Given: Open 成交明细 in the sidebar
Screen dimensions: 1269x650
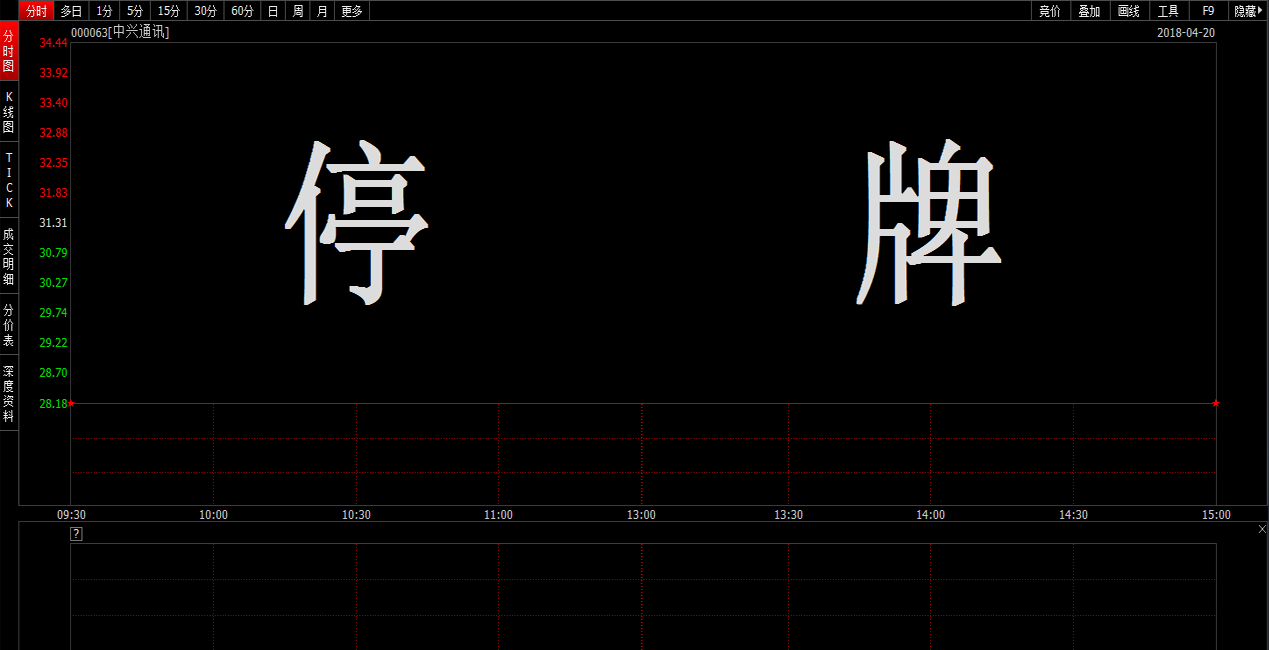Looking at the screenshot, I should pyautogui.click(x=9, y=256).
